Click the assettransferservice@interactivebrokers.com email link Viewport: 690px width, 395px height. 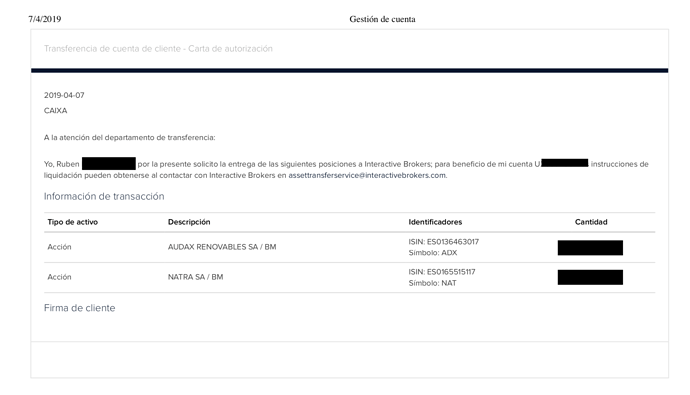tap(367, 176)
